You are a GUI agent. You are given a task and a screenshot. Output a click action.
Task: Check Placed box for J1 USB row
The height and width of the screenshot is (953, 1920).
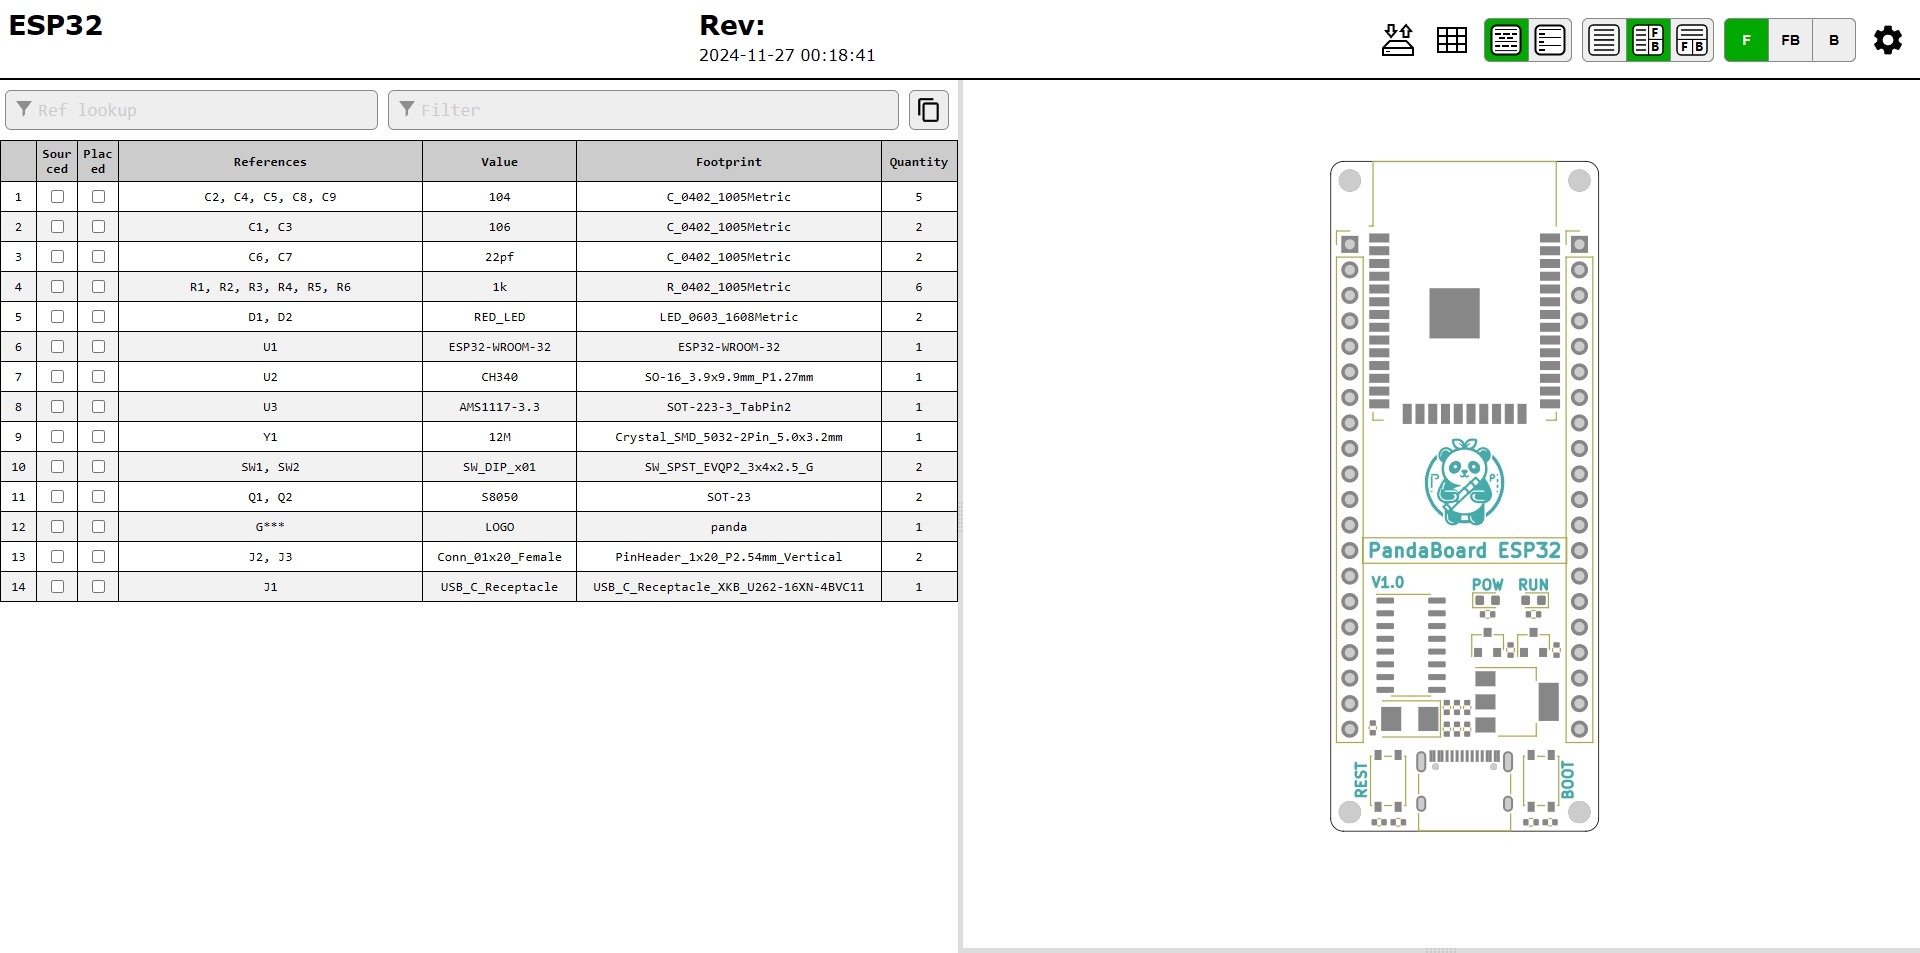(98, 587)
